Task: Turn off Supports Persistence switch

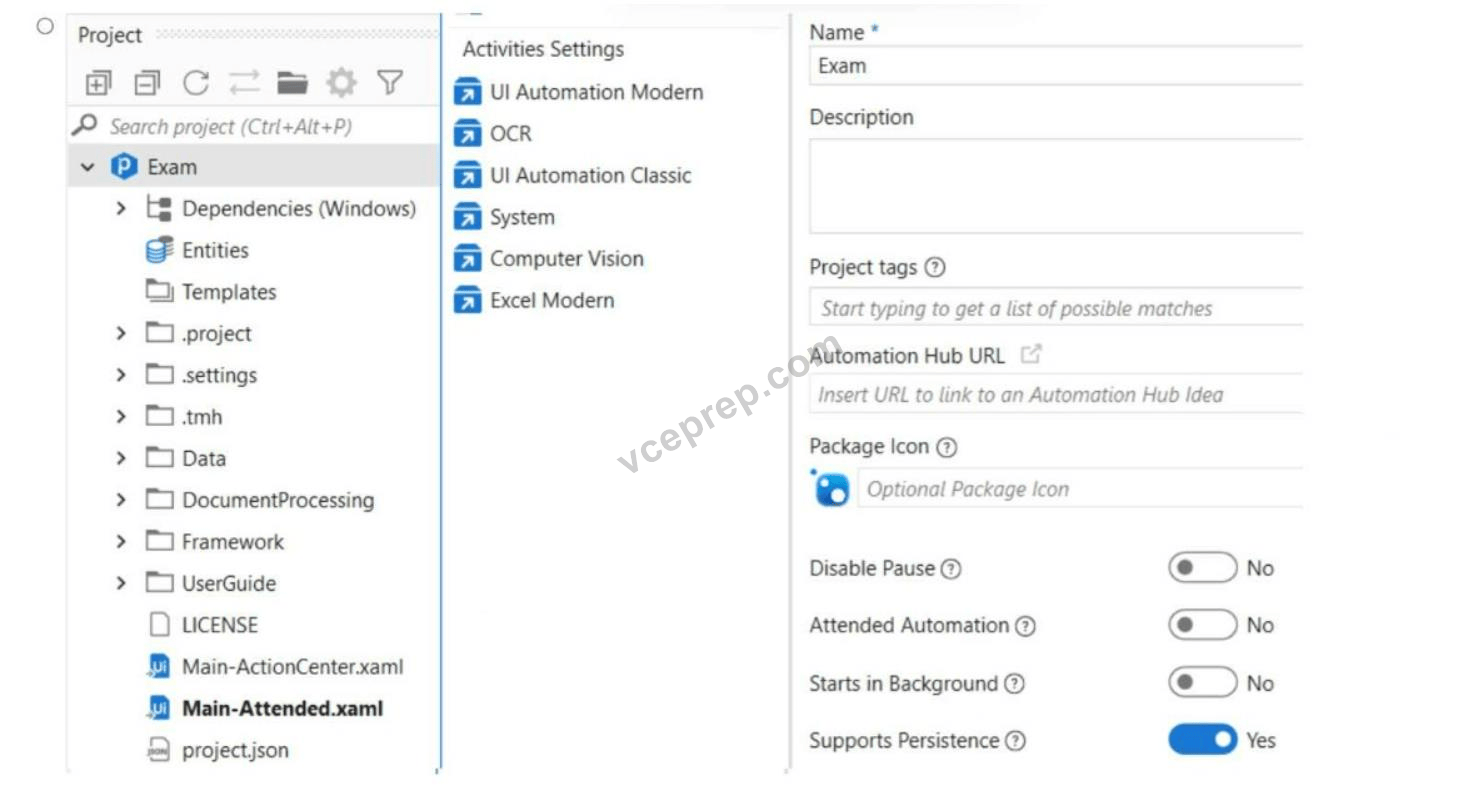Action: pos(1202,740)
